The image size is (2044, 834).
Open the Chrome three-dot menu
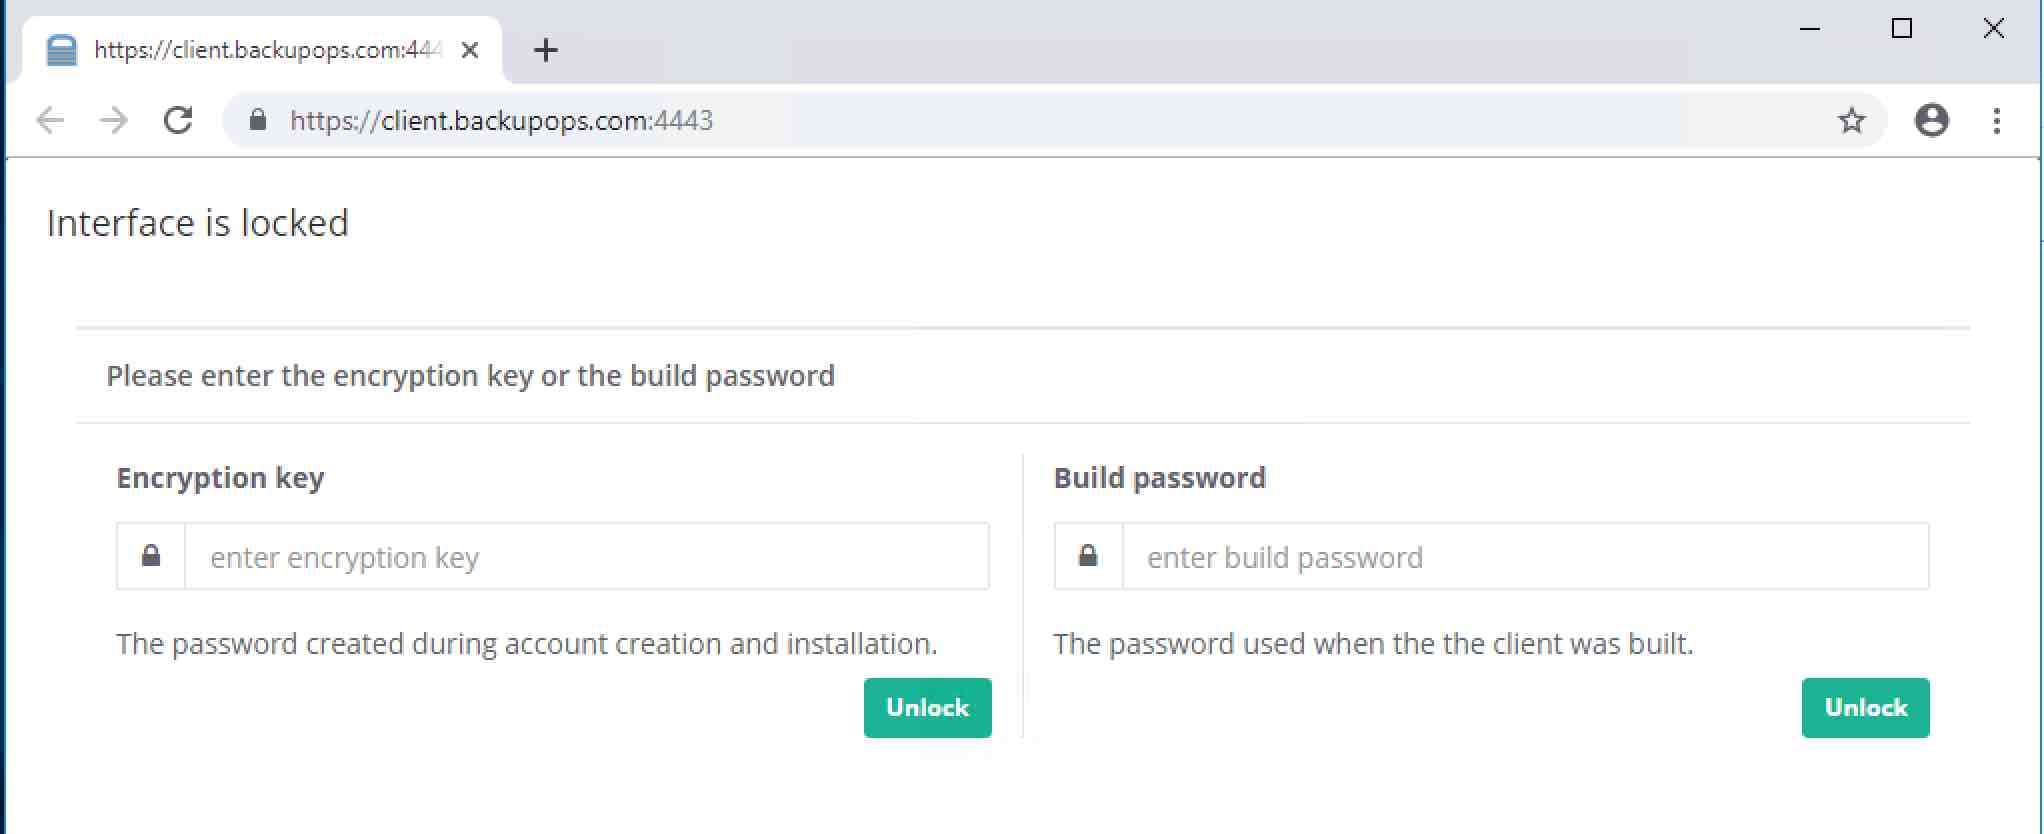coord(1997,121)
